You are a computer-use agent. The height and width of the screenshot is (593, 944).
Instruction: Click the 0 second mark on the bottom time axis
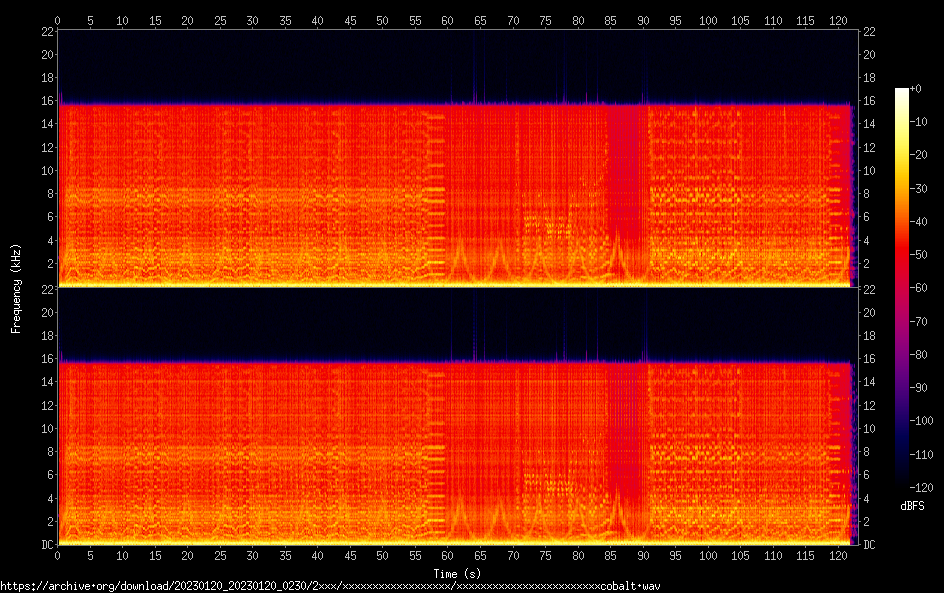pos(58,555)
